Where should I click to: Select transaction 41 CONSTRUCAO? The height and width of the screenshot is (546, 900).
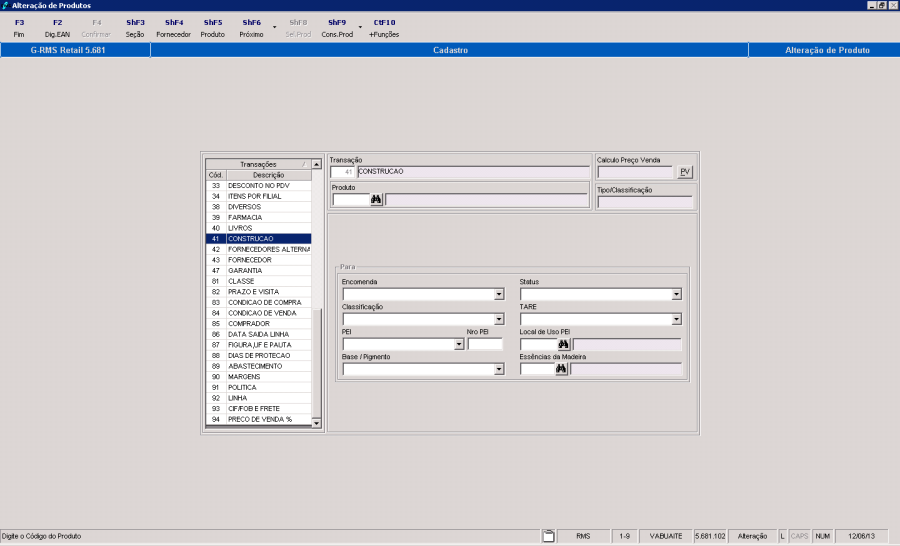(258, 239)
